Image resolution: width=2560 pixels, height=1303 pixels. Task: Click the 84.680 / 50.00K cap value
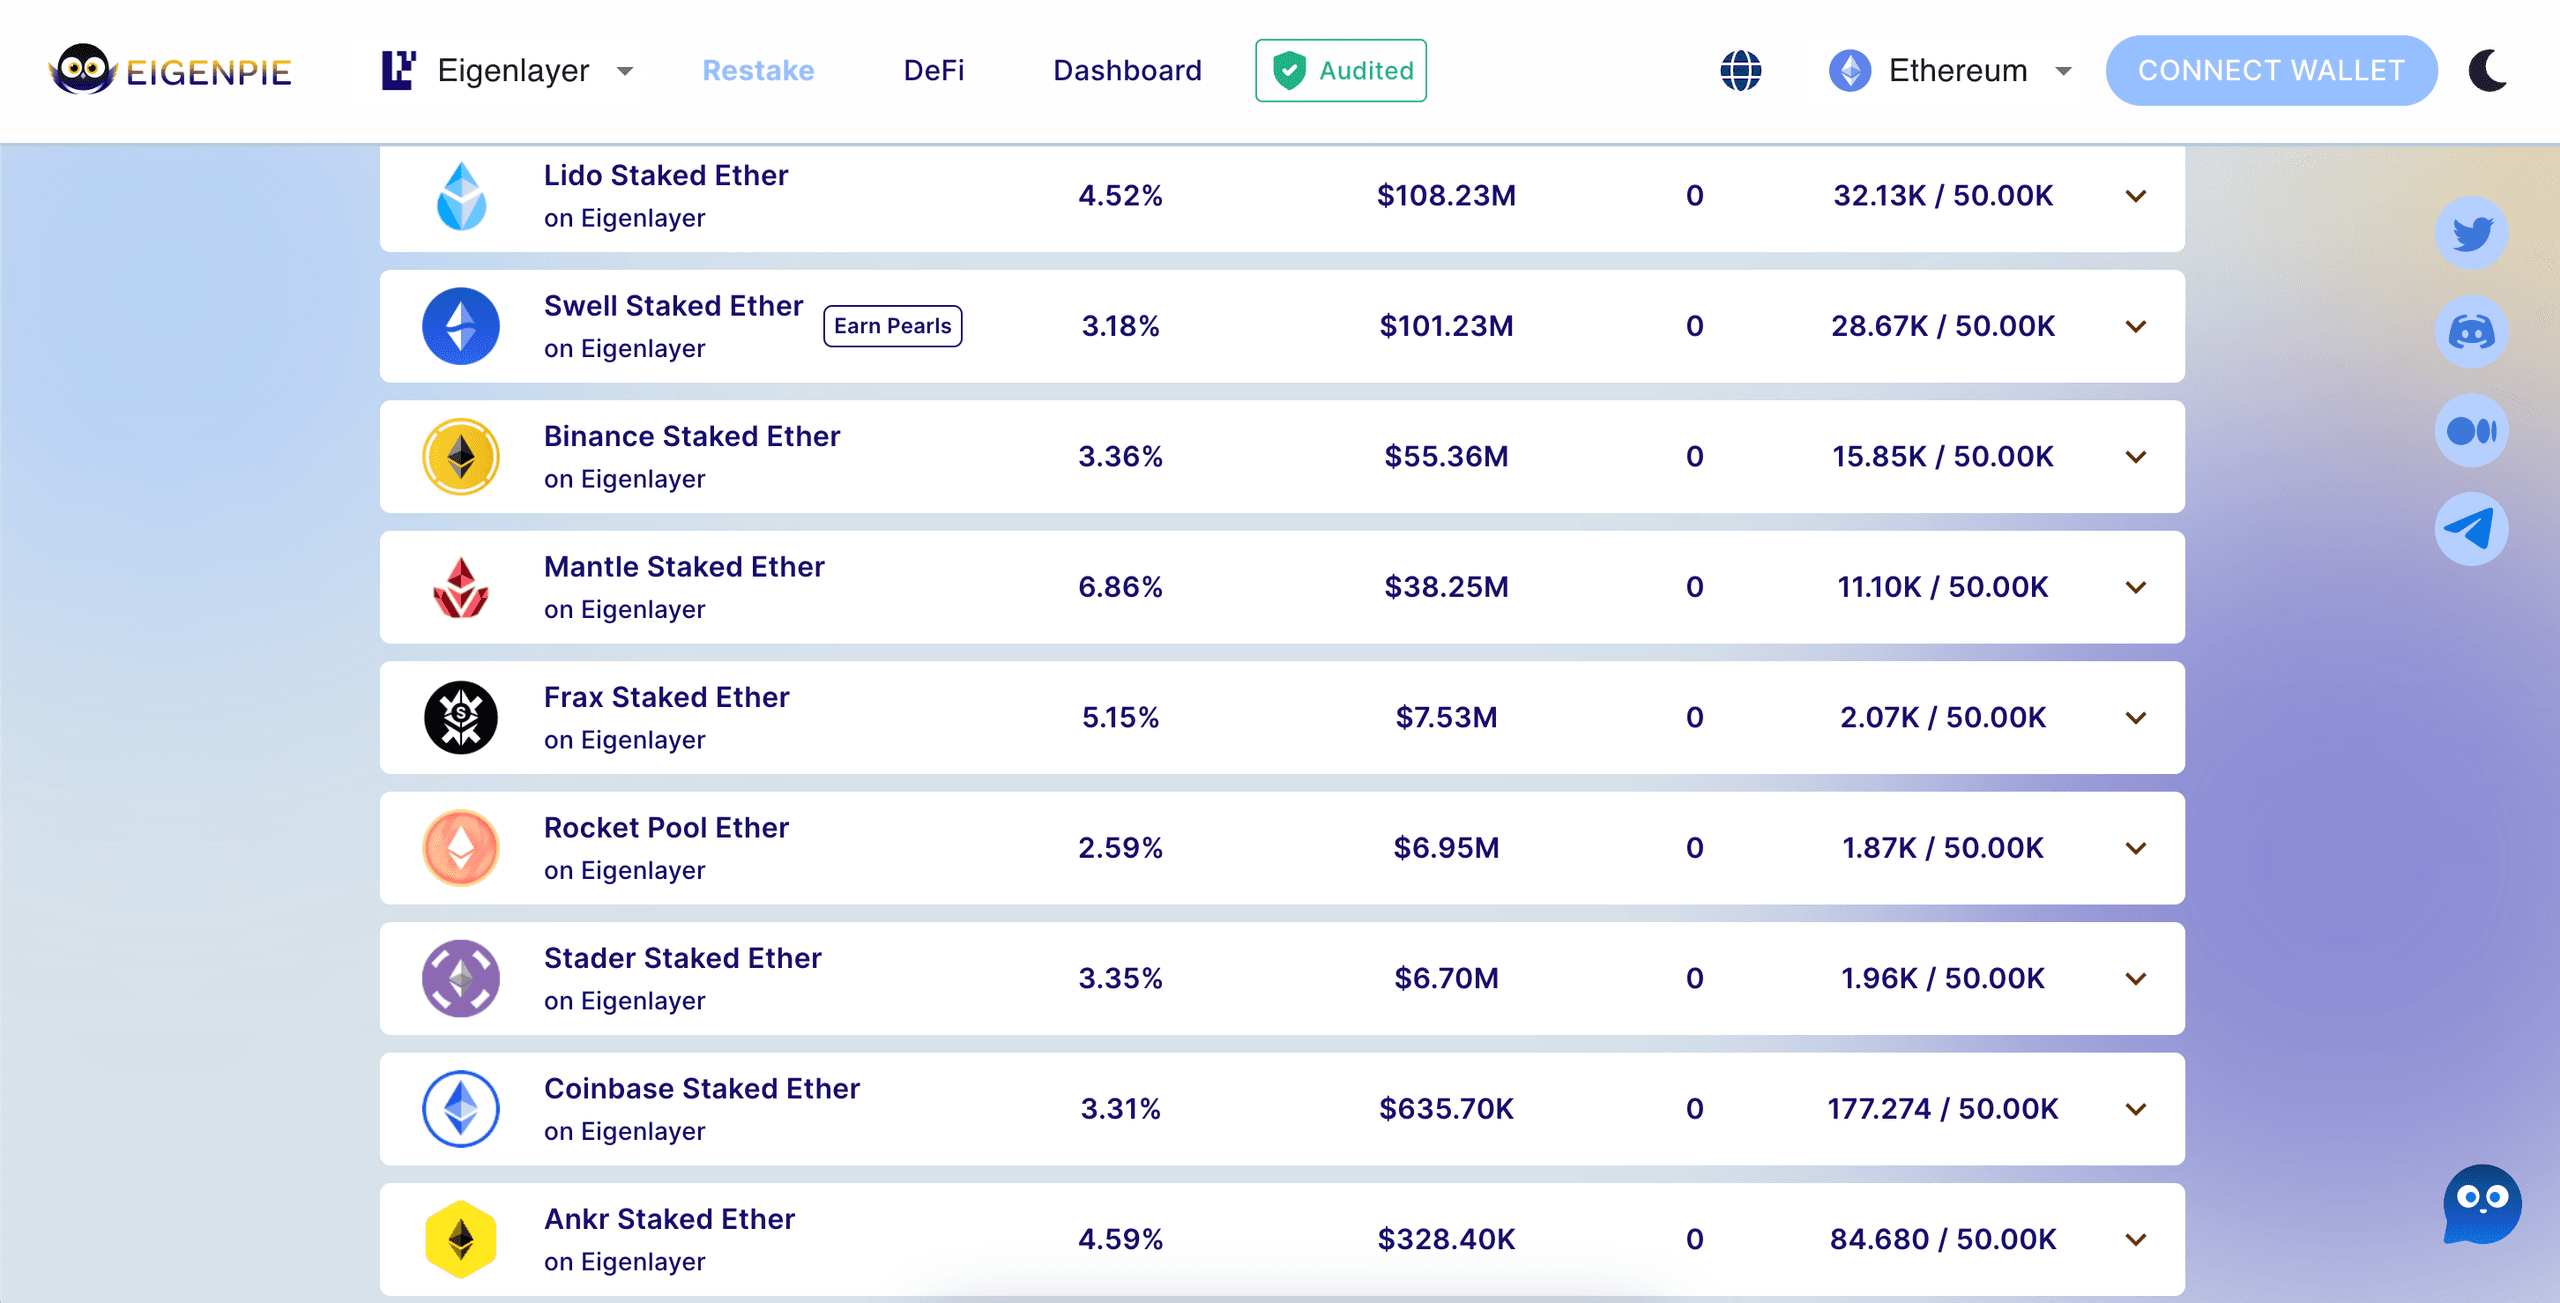point(1943,1240)
